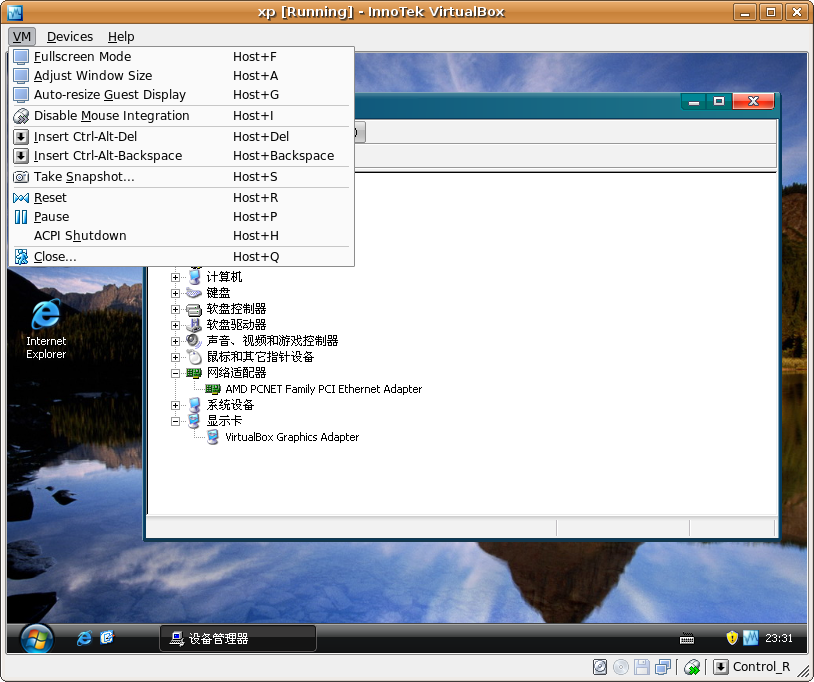Screen dimensions: 814x682
Task: Click the network adapter indicator in status bar
Action: coord(663,667)
